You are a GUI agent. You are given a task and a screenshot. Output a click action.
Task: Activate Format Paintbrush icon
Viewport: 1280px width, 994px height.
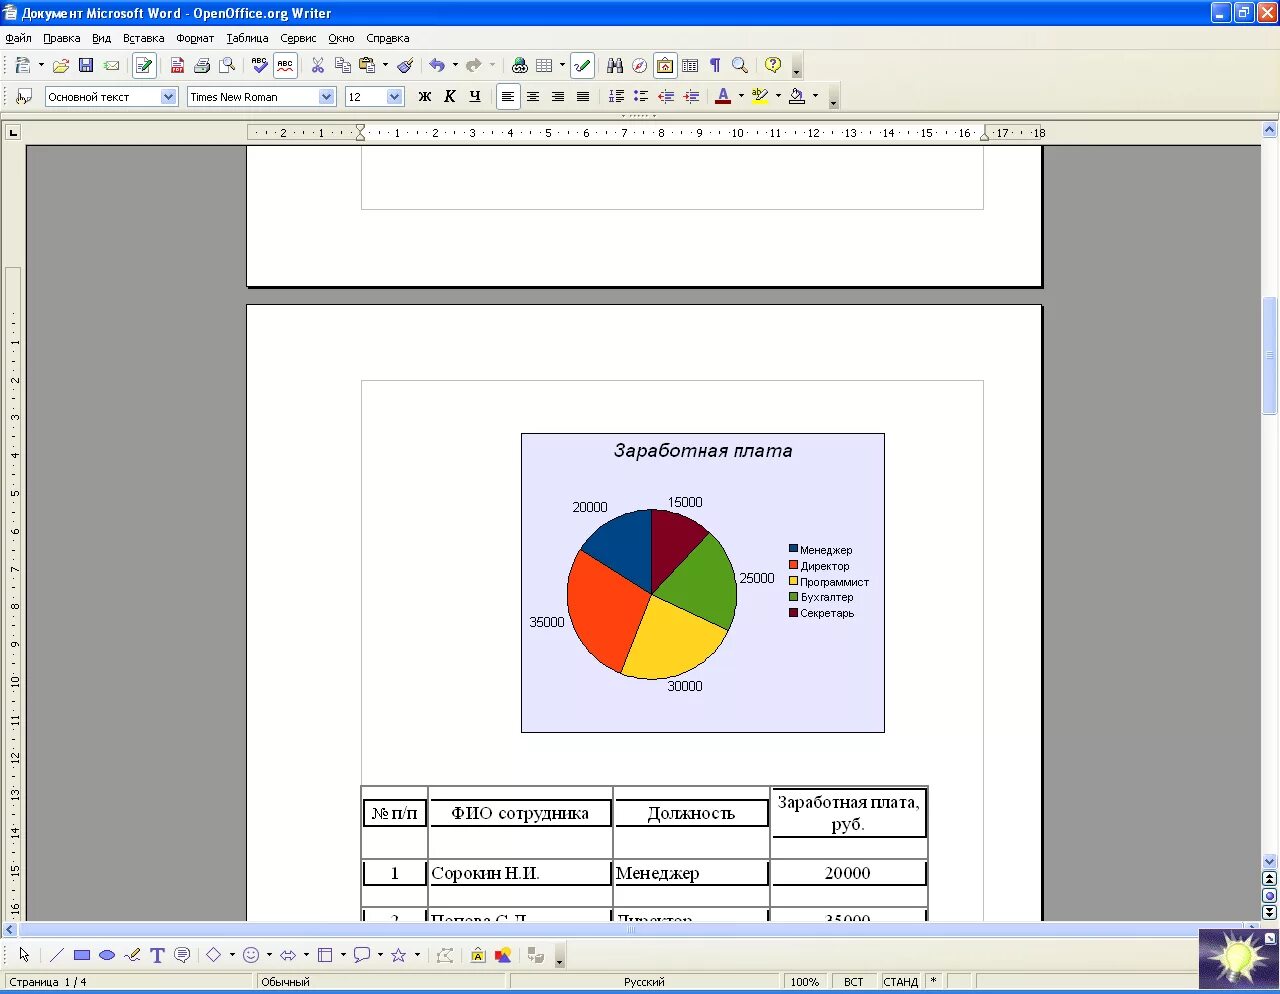(405, 66)
